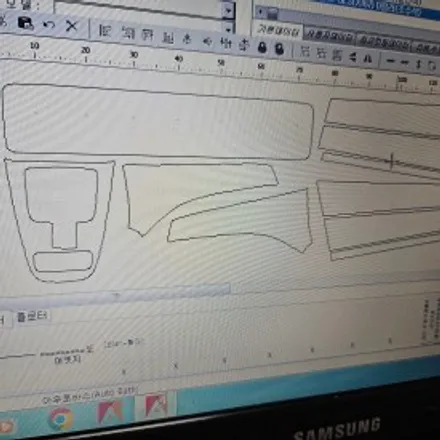Switch to the second right panel tab

[x=329, y=35]
